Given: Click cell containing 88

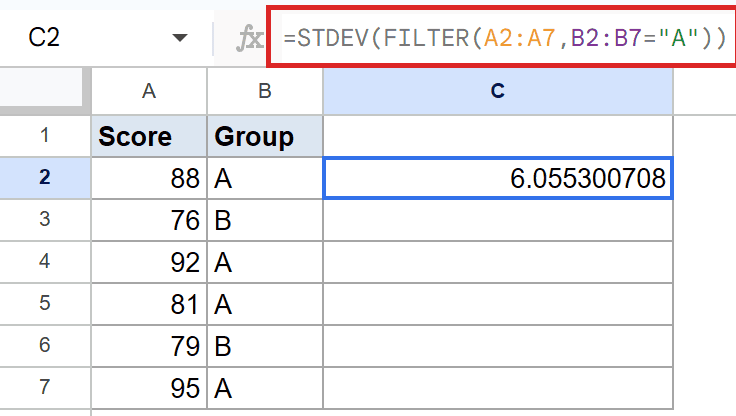Looking at the screenshot, I should coord(149,178).
